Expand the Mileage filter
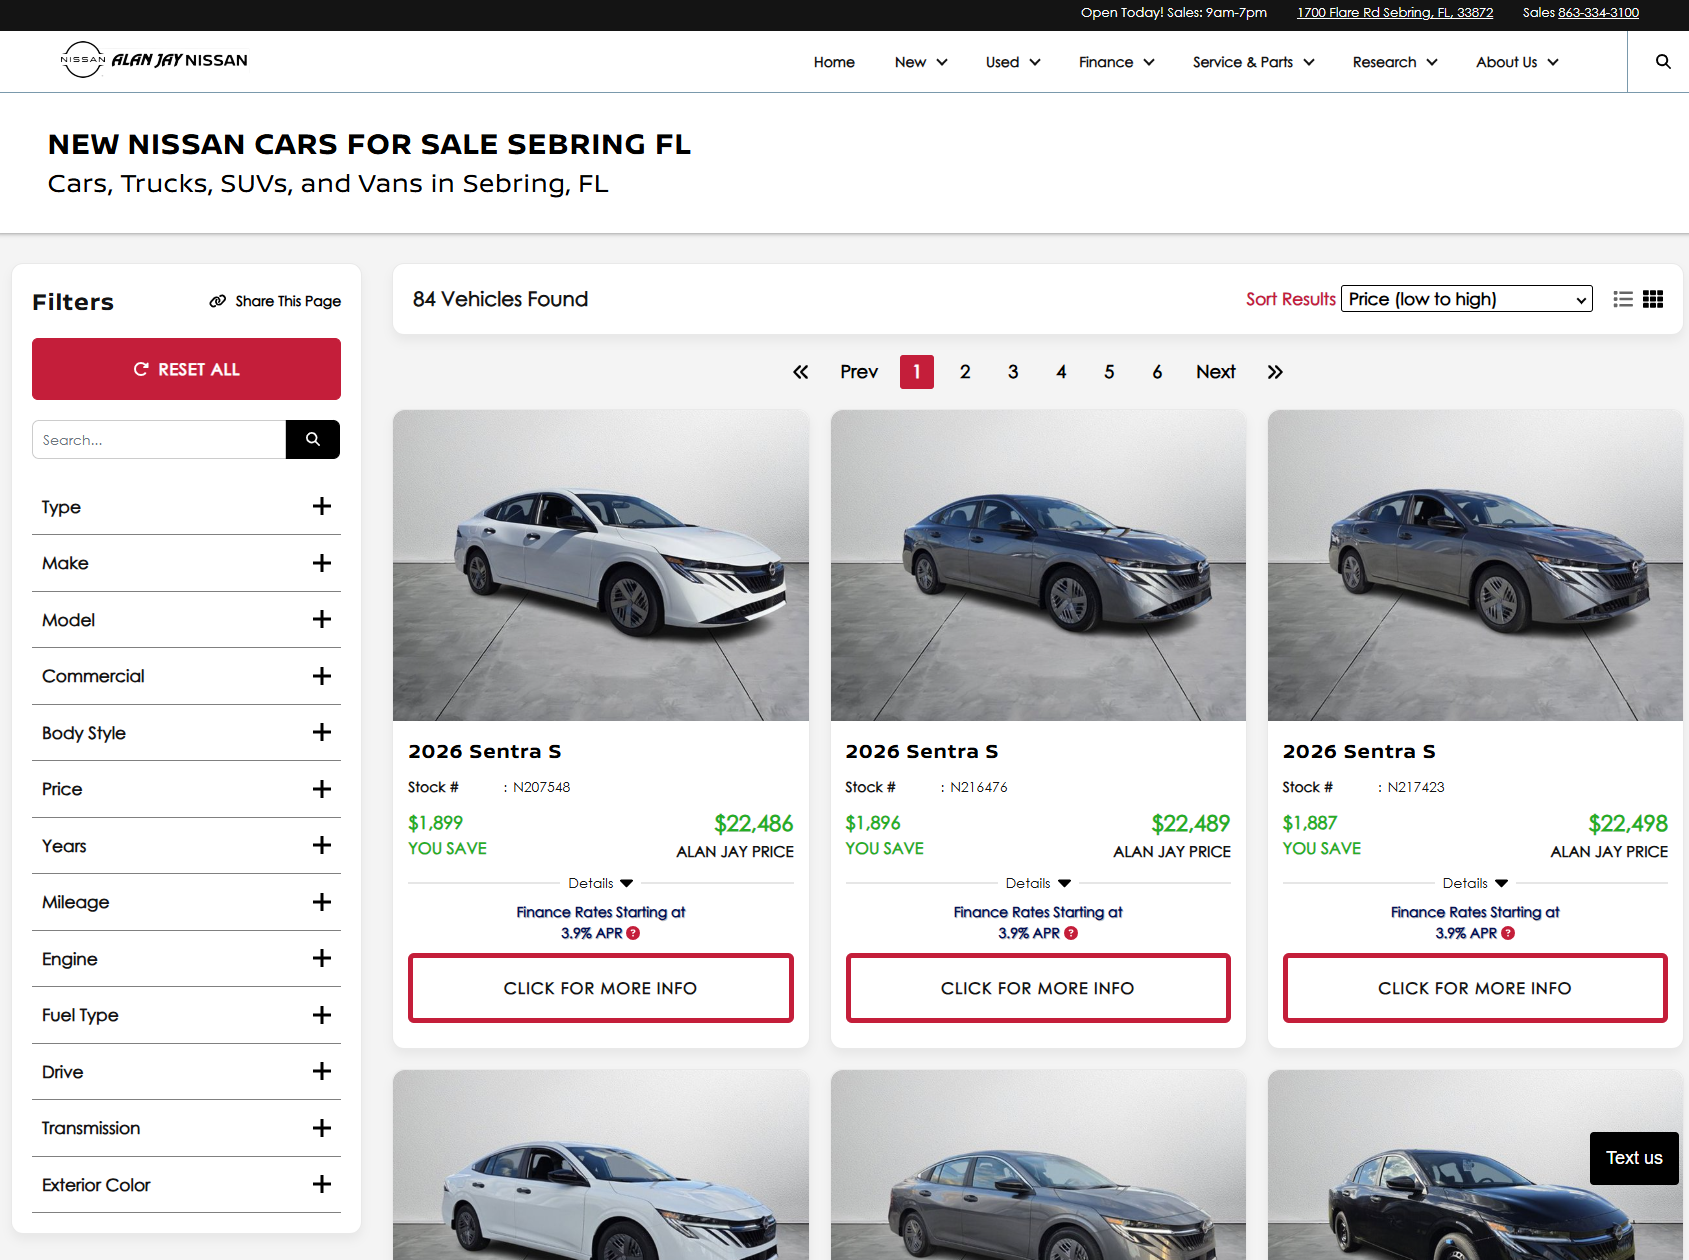Viewport: 1689px width, 1260px height. 186,902
